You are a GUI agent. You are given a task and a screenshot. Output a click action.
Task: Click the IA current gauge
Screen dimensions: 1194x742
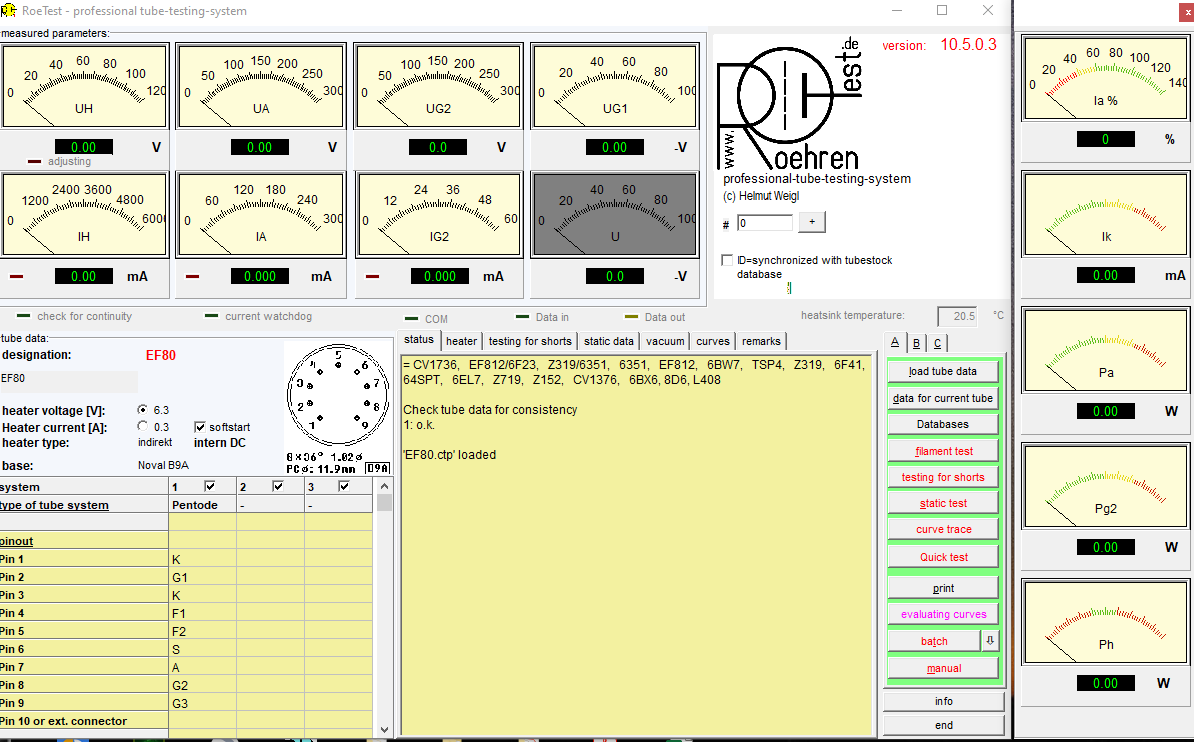tap(261, 214)
